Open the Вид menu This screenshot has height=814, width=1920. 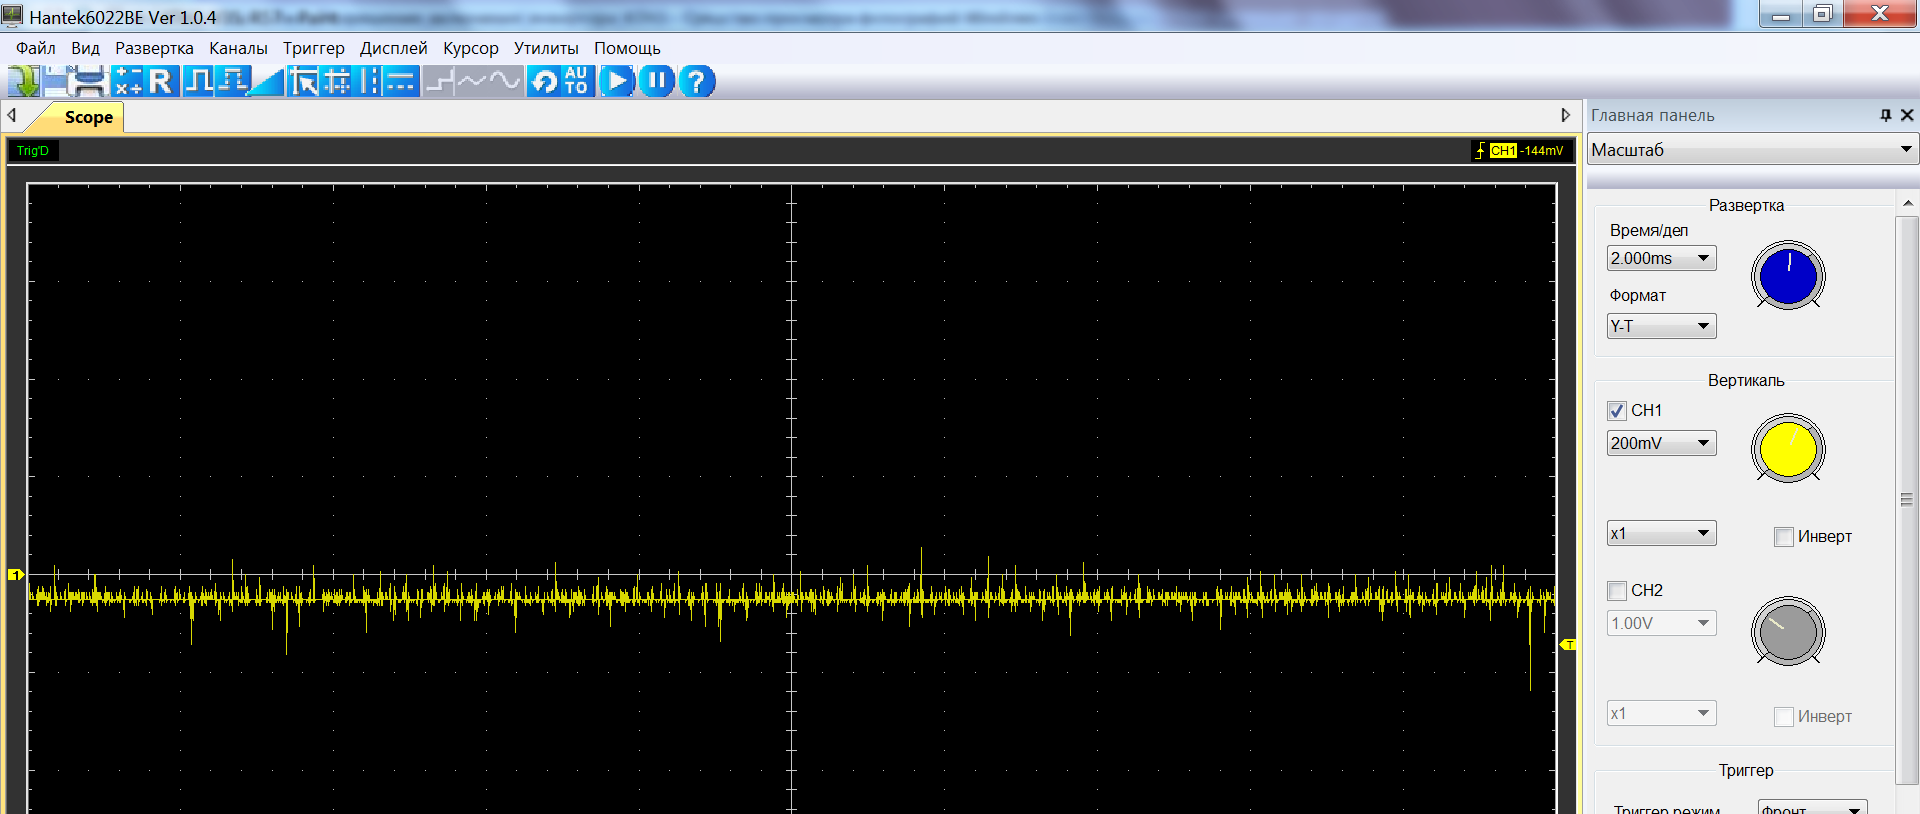click(85, 48)
